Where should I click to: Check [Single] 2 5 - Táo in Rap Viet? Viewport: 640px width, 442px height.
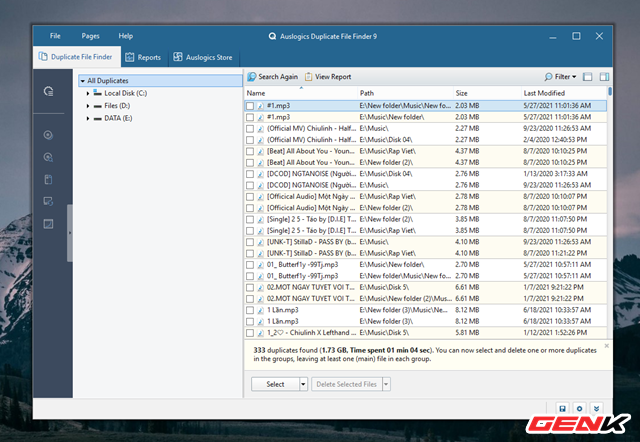click(x=250, y=231)
